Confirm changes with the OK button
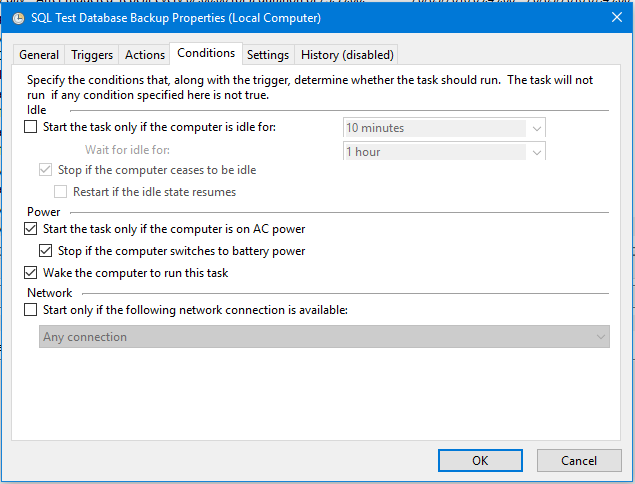This screenshot has height=484, width=635. pos(480,461)
